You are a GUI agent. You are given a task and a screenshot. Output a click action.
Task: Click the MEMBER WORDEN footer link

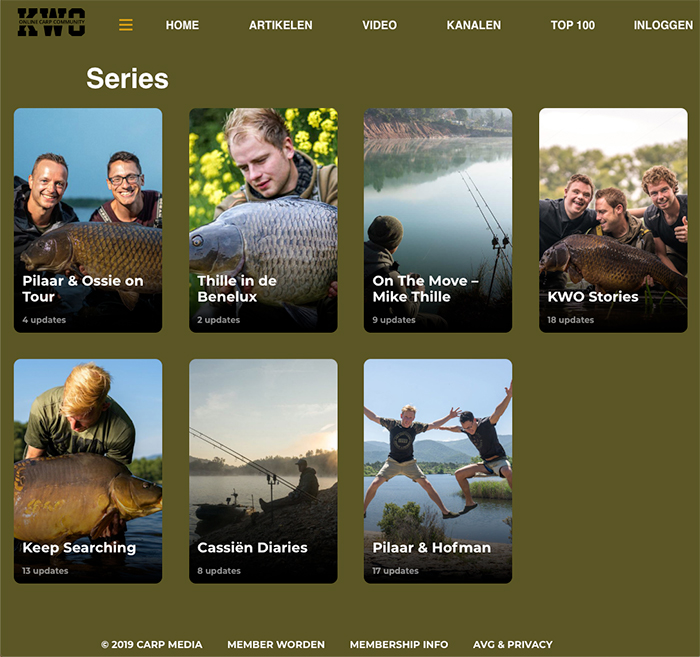[x=276, y=645]
